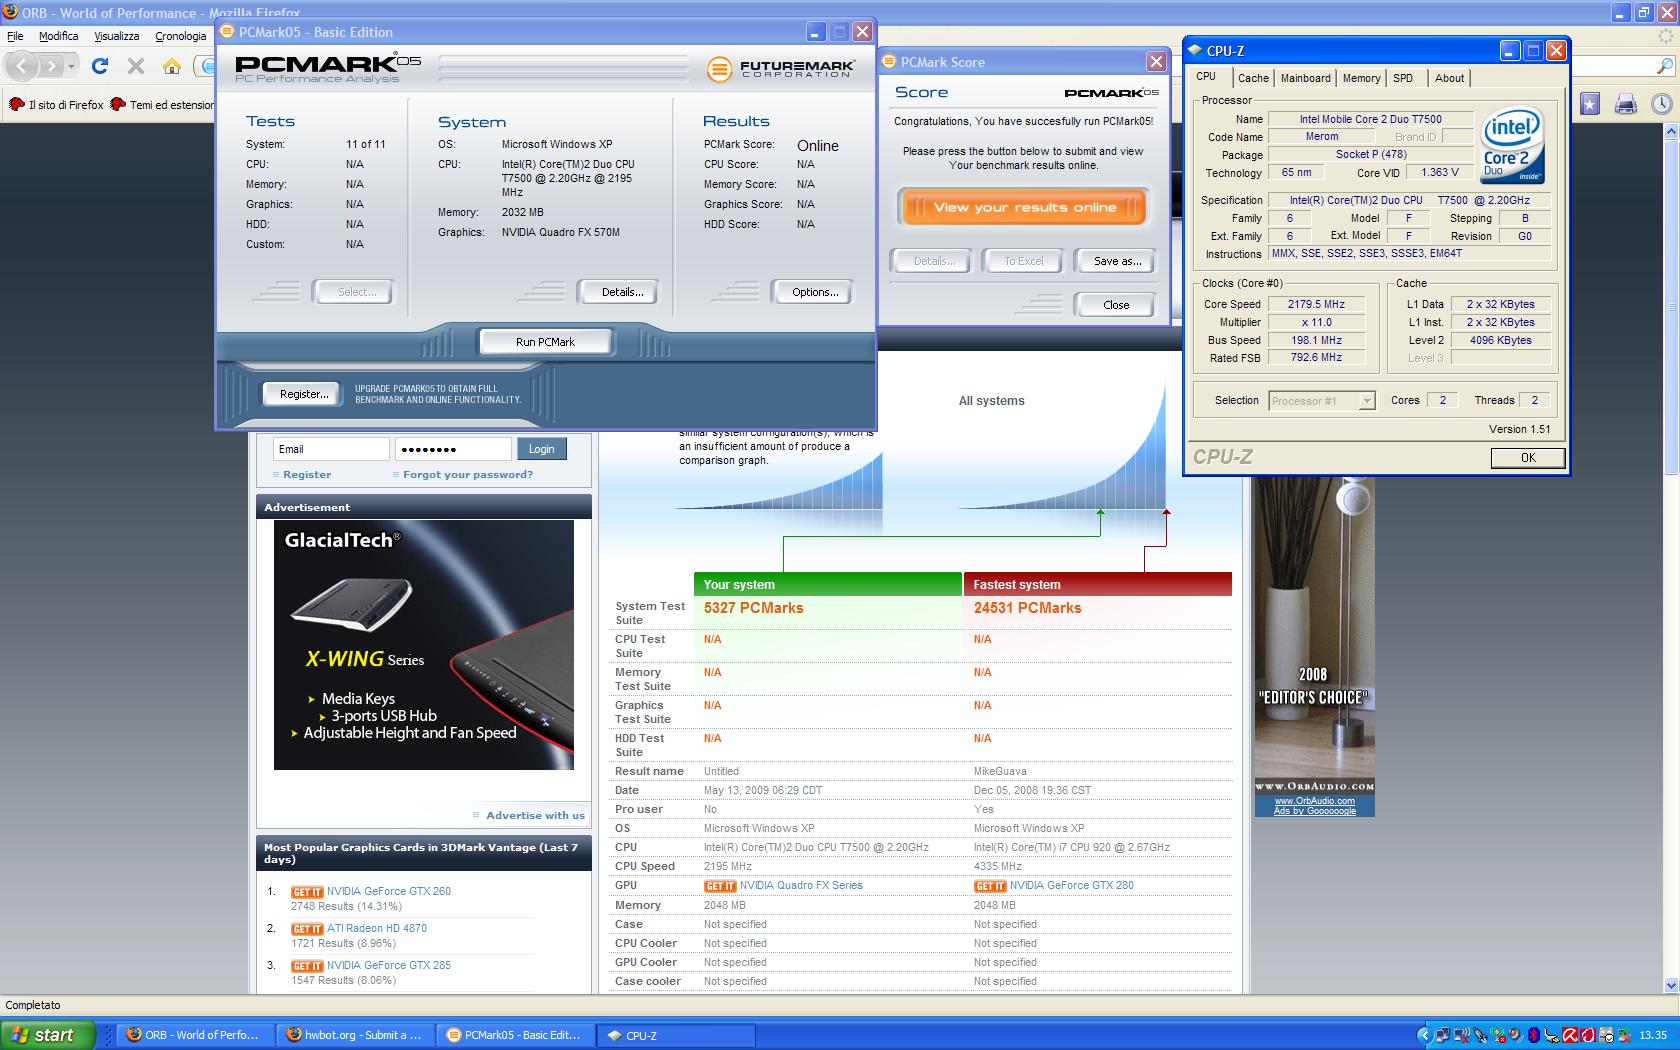The width and height of the screenshot is (1680, 1050).
Task: Click the Avira umbrella tray icon
Action: 1570,1035
